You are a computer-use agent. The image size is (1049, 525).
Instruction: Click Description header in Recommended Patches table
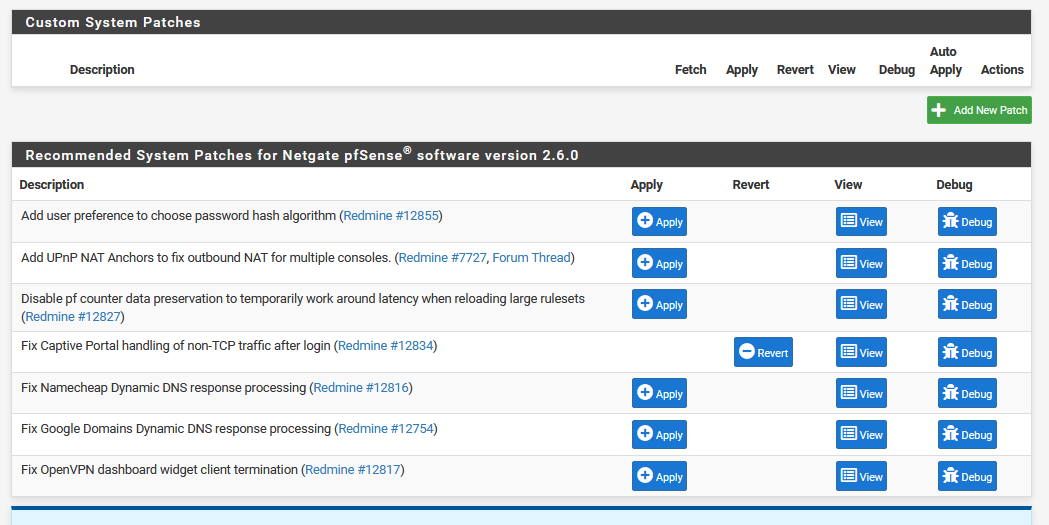tap(52, 185)
